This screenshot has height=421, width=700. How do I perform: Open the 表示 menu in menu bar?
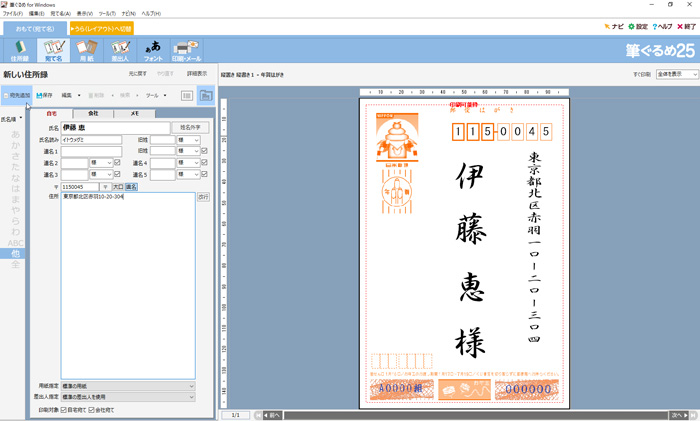tap(86, 13)
